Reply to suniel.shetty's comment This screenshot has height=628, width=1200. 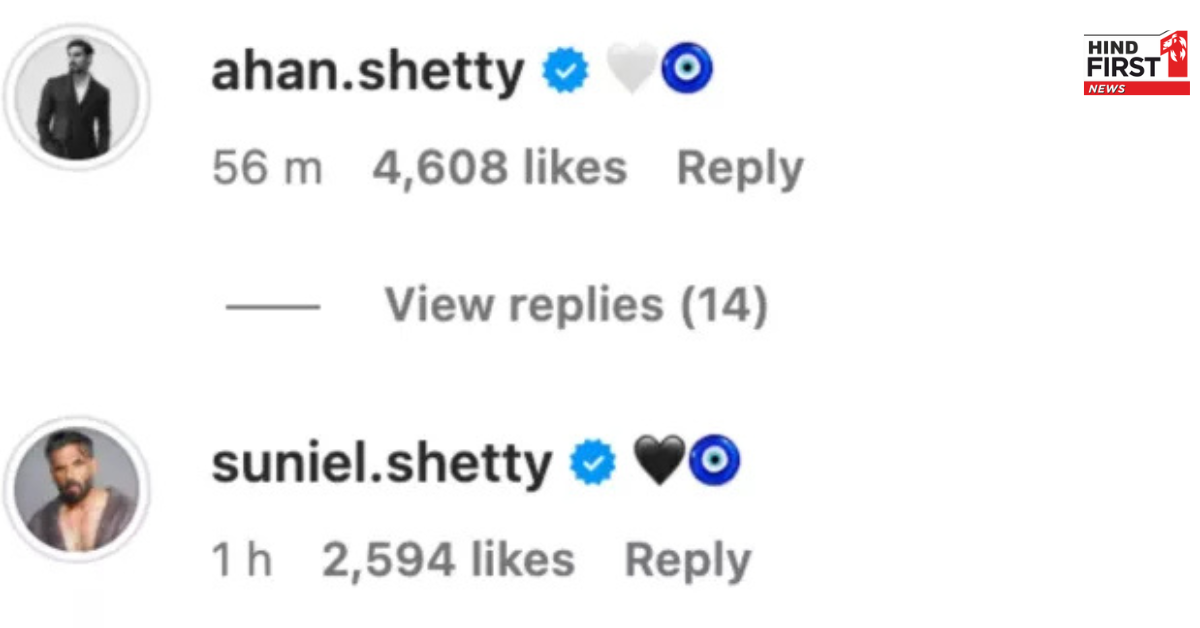(687, 561)
